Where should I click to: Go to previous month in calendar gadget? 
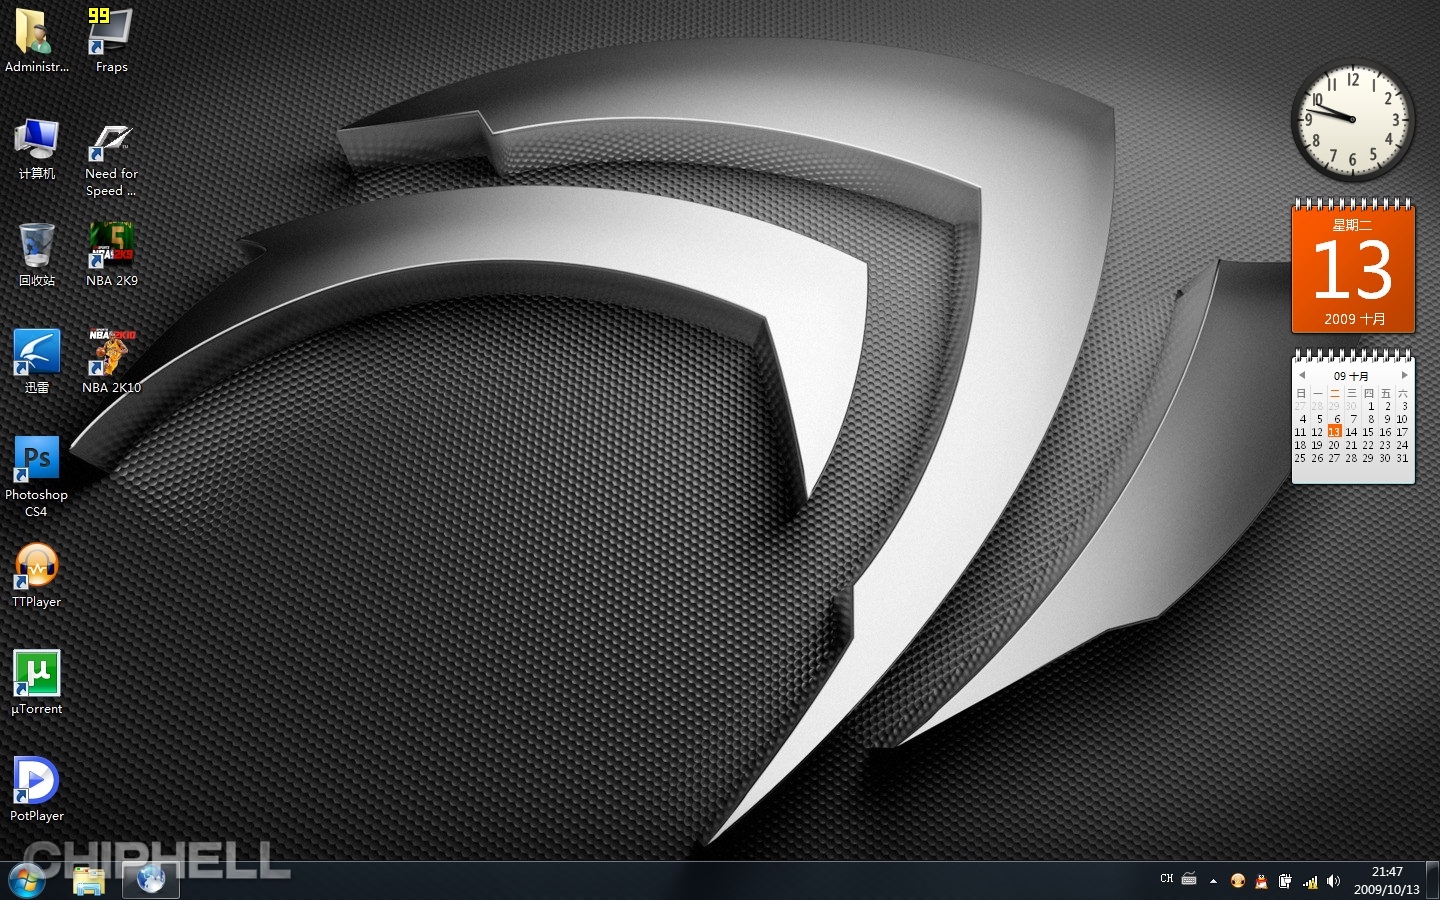tap(1302, 375)
